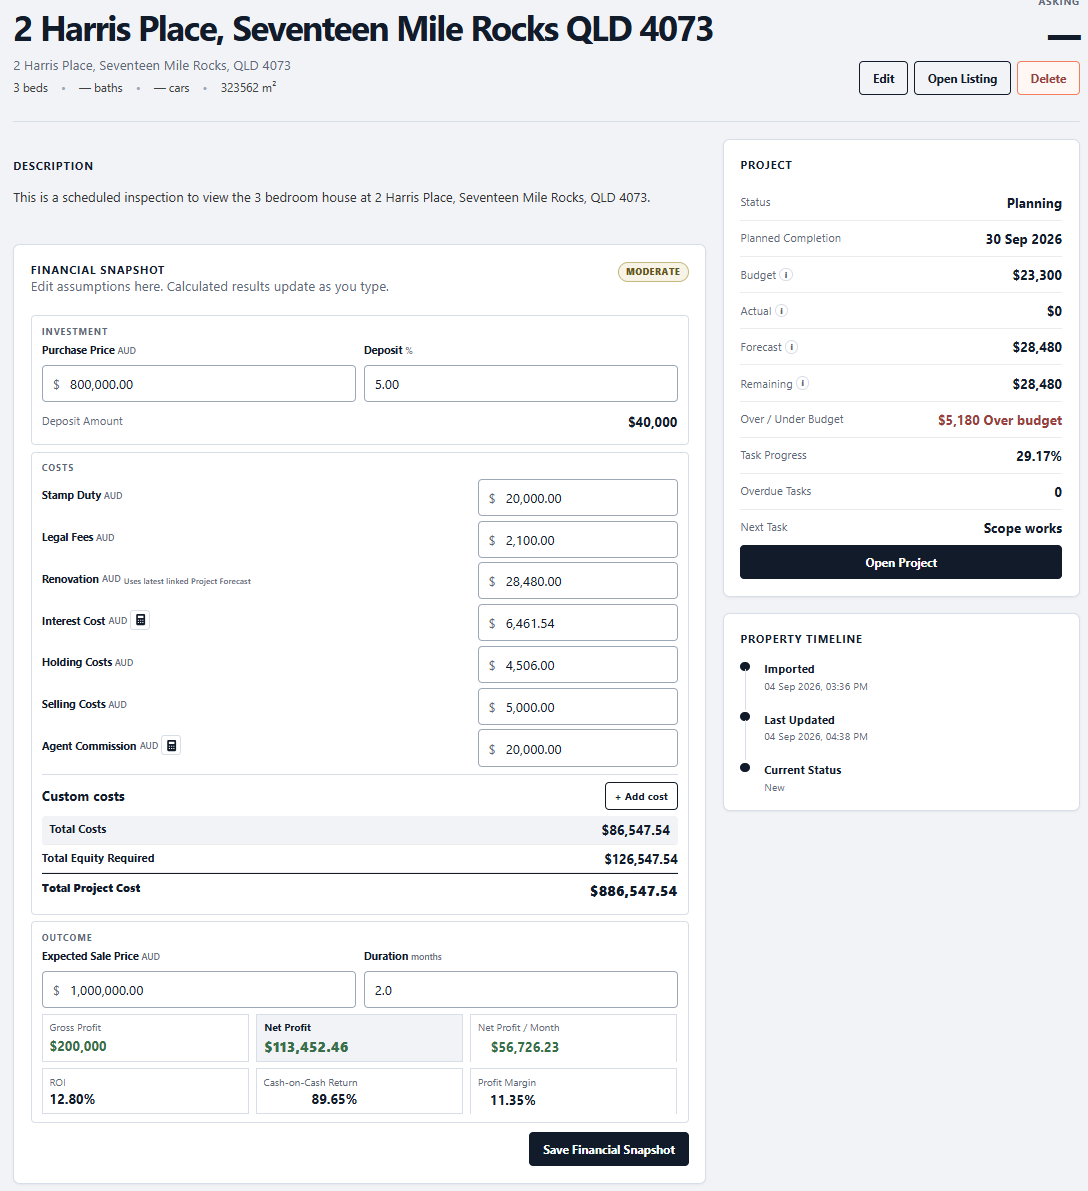This screenshot has height=1191, width=1088.
Task: Click the Actual value $0
Action: pyautogui.click(x=1054, y=311)
